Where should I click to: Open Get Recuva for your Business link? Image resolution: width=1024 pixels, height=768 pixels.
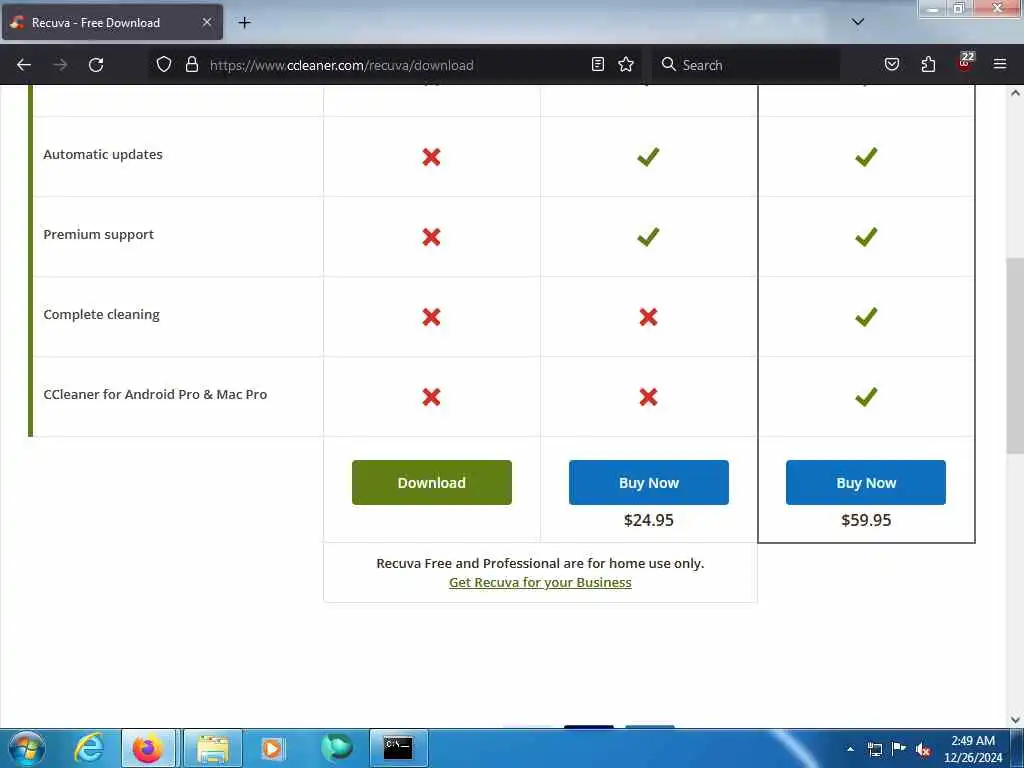pyautogui.click(x=540, y=583)
